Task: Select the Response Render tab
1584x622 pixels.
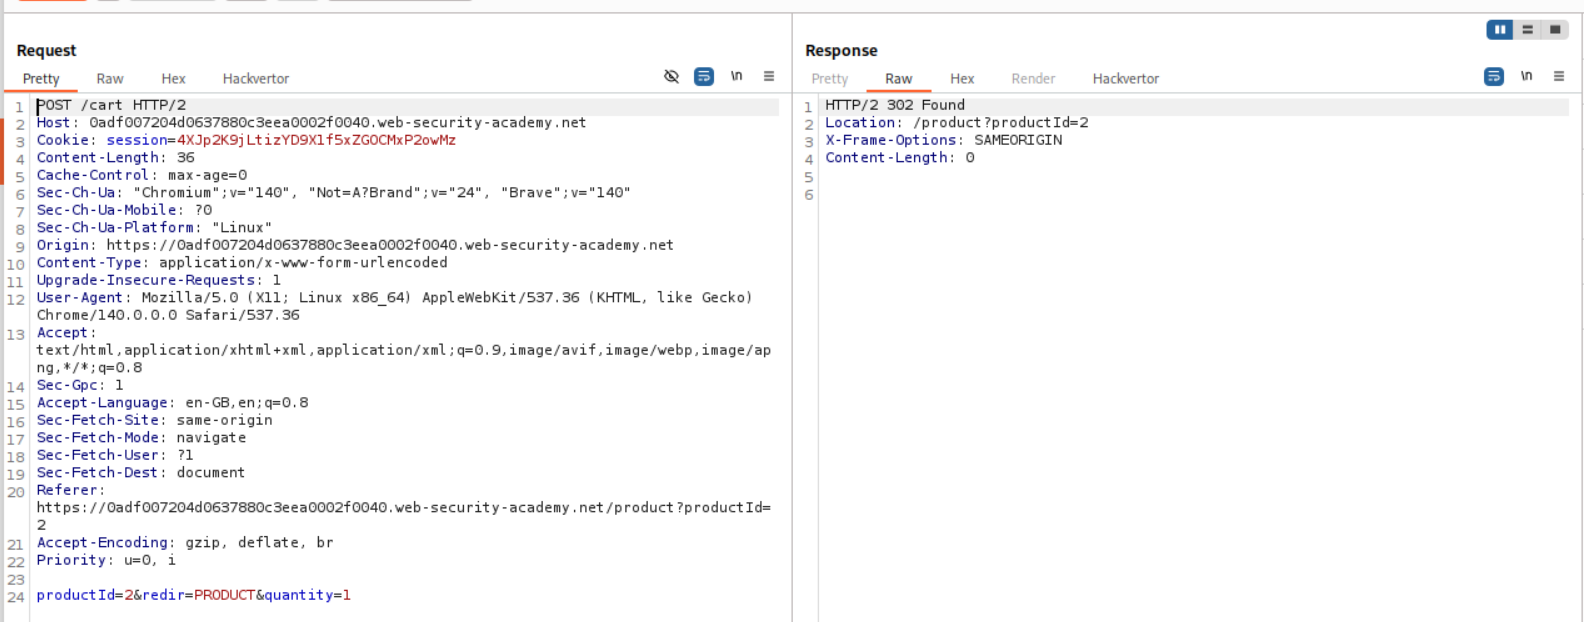Action: click(x=1033, y=79)
